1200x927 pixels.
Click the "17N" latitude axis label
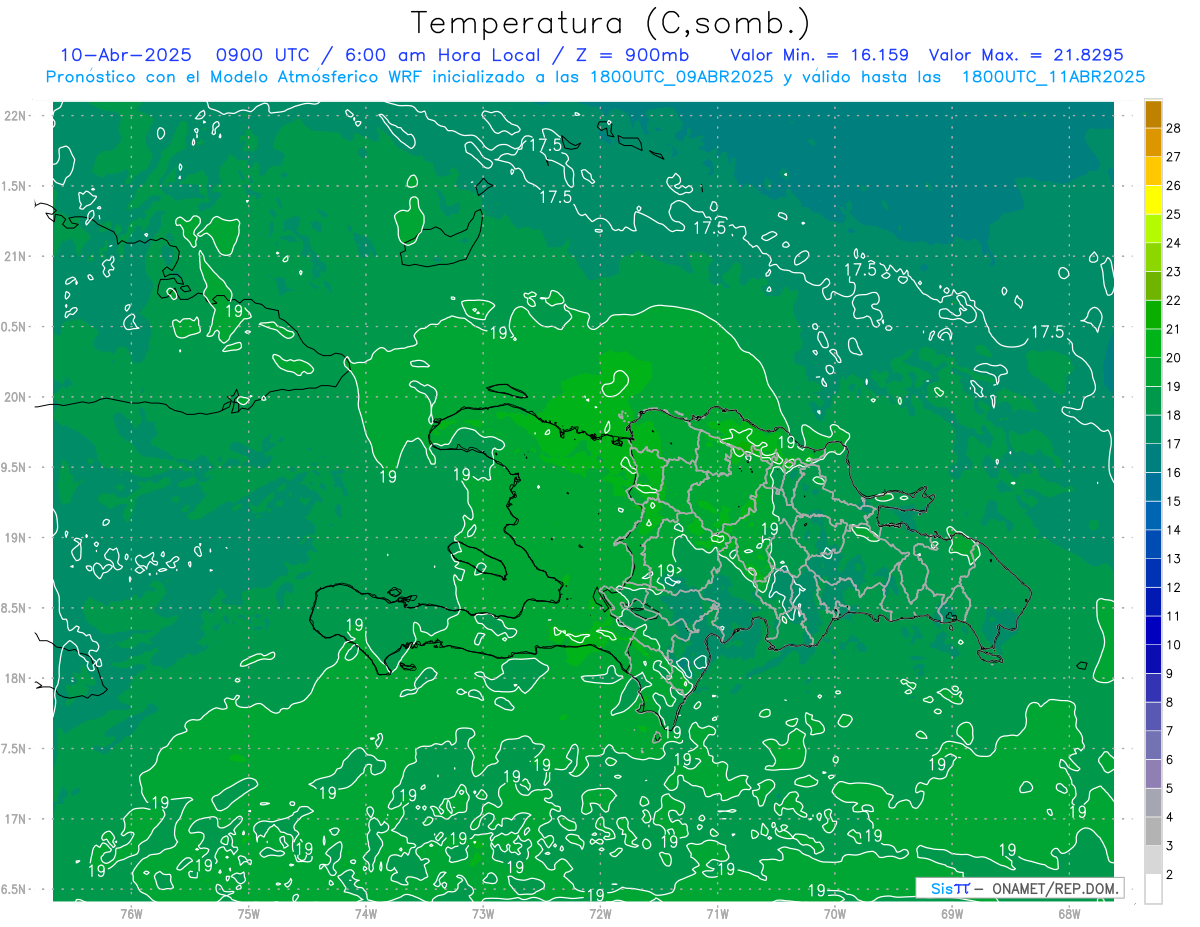point(14,819)
